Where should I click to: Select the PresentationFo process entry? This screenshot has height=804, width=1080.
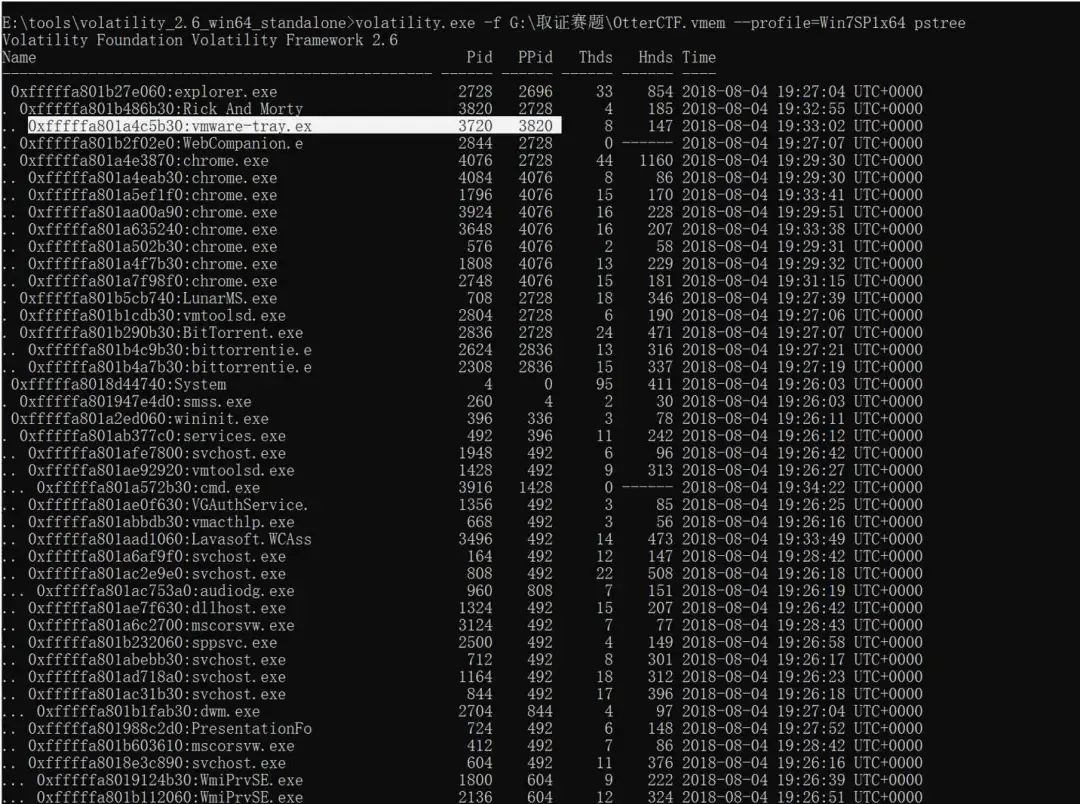(x=169, y=729)
